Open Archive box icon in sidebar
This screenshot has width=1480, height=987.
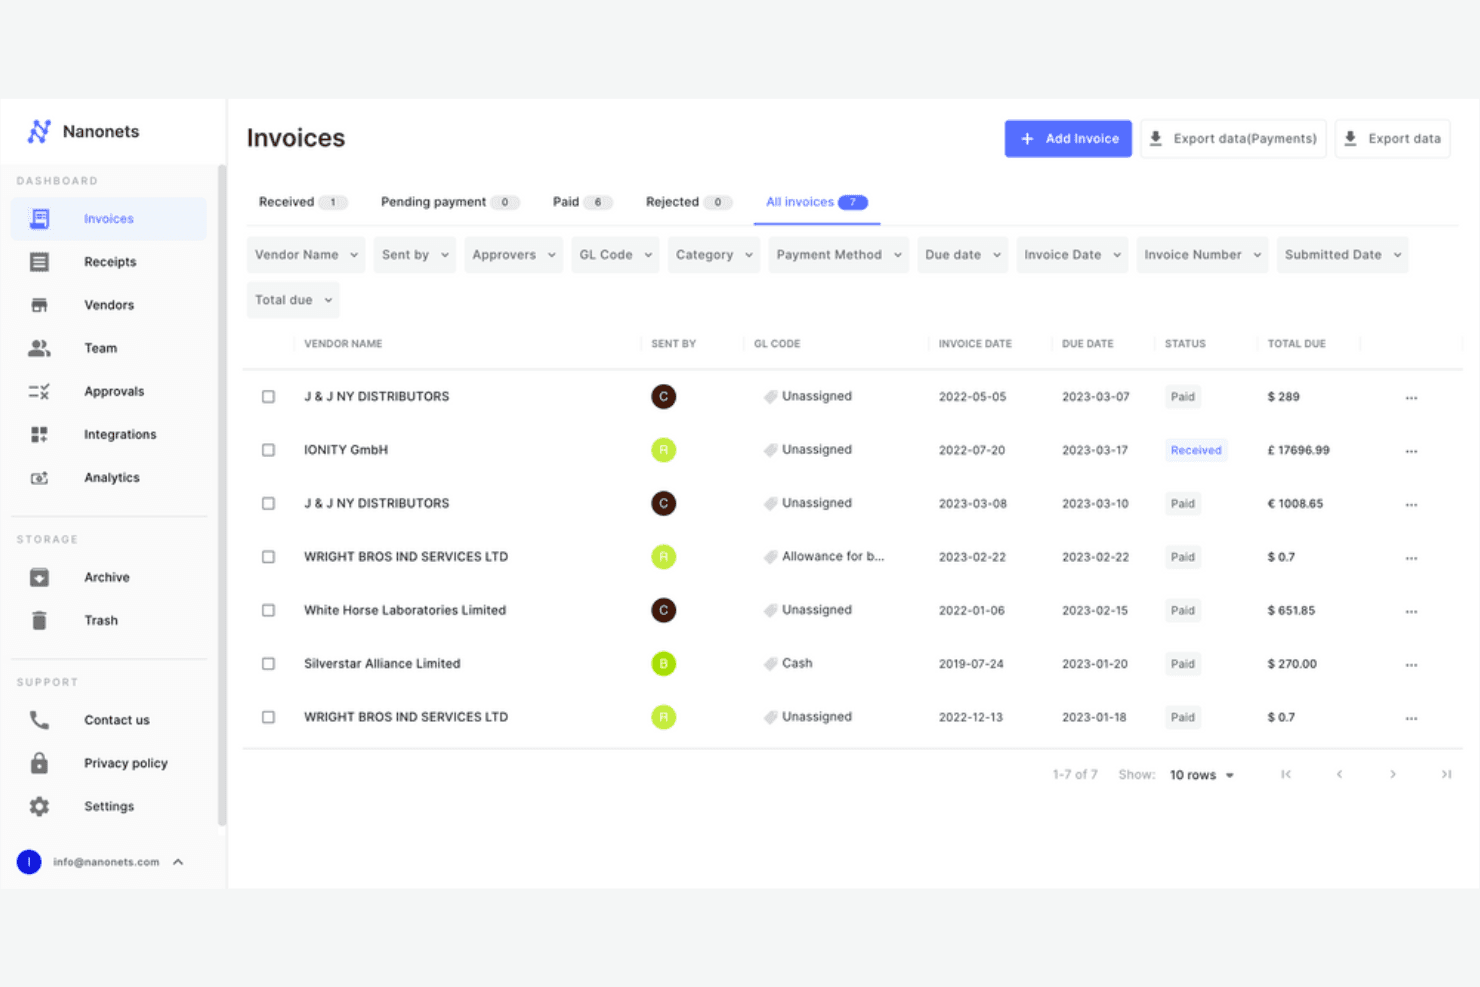click(x=39, y=577)
